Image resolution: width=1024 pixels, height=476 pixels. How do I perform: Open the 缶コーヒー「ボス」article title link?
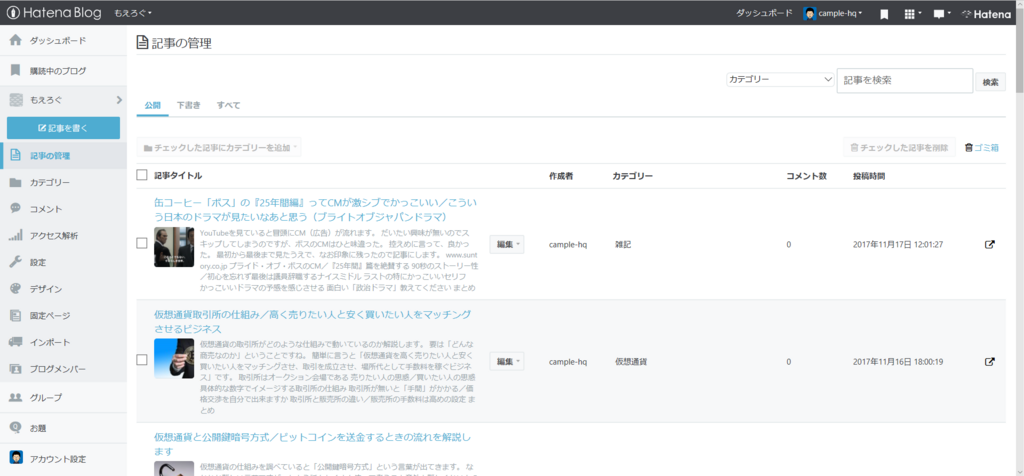(x=317, y=209)
